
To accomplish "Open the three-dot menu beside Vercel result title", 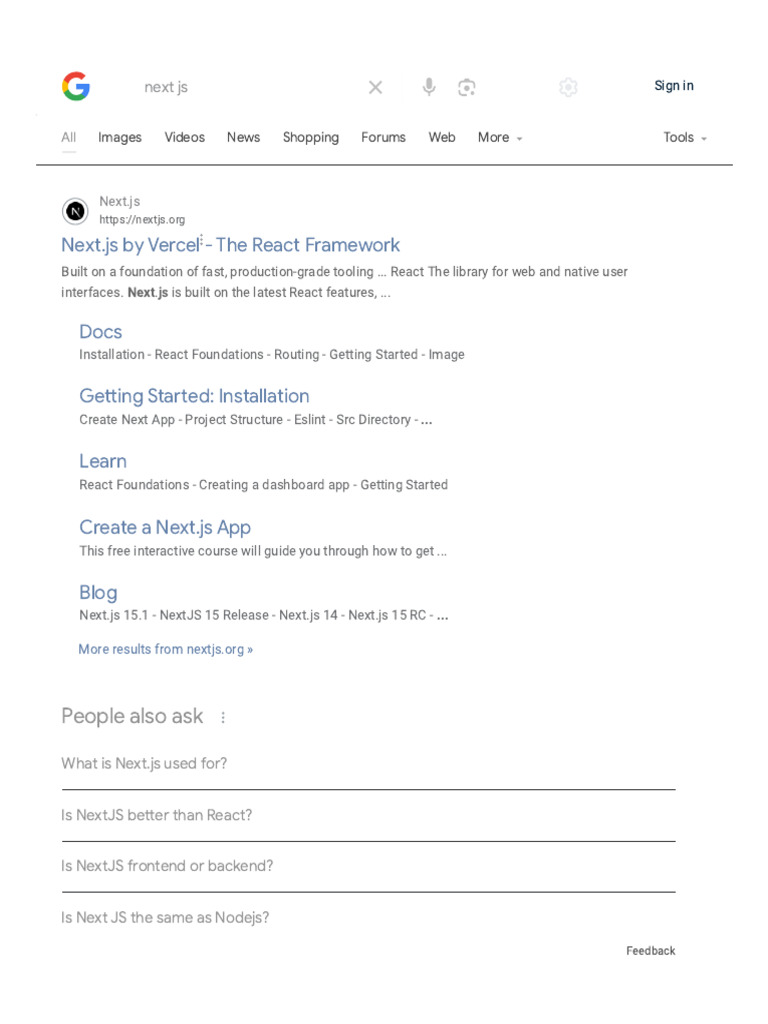I will (202, 241).
